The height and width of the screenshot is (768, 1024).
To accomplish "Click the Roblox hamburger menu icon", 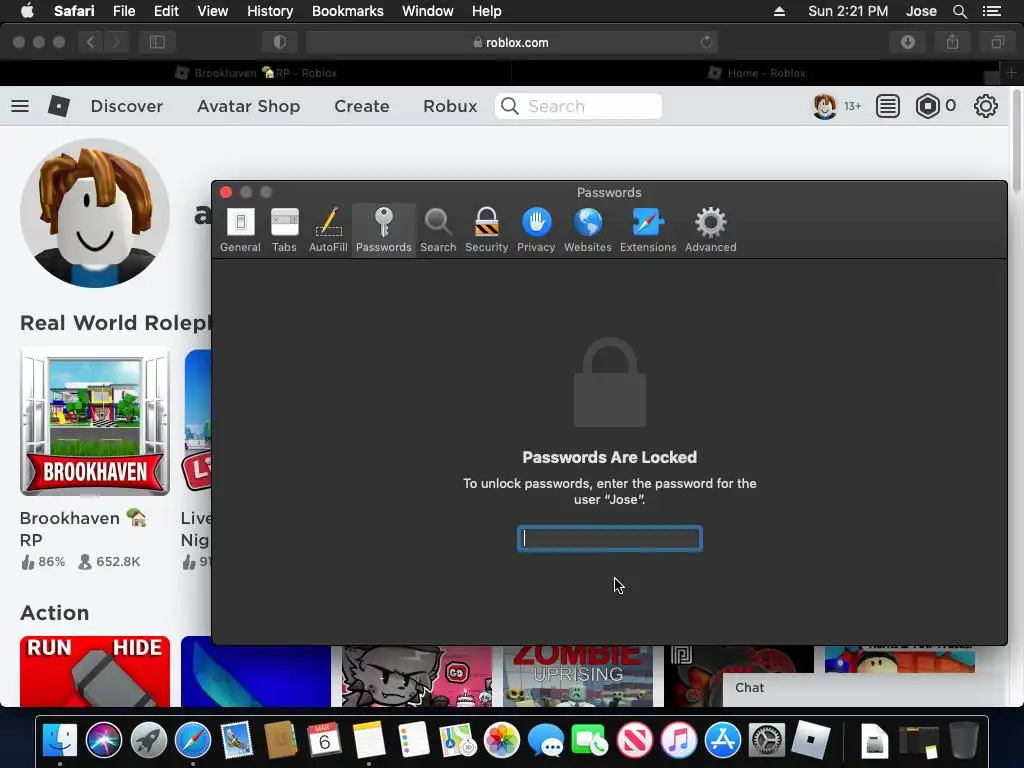I will (20, 106).
